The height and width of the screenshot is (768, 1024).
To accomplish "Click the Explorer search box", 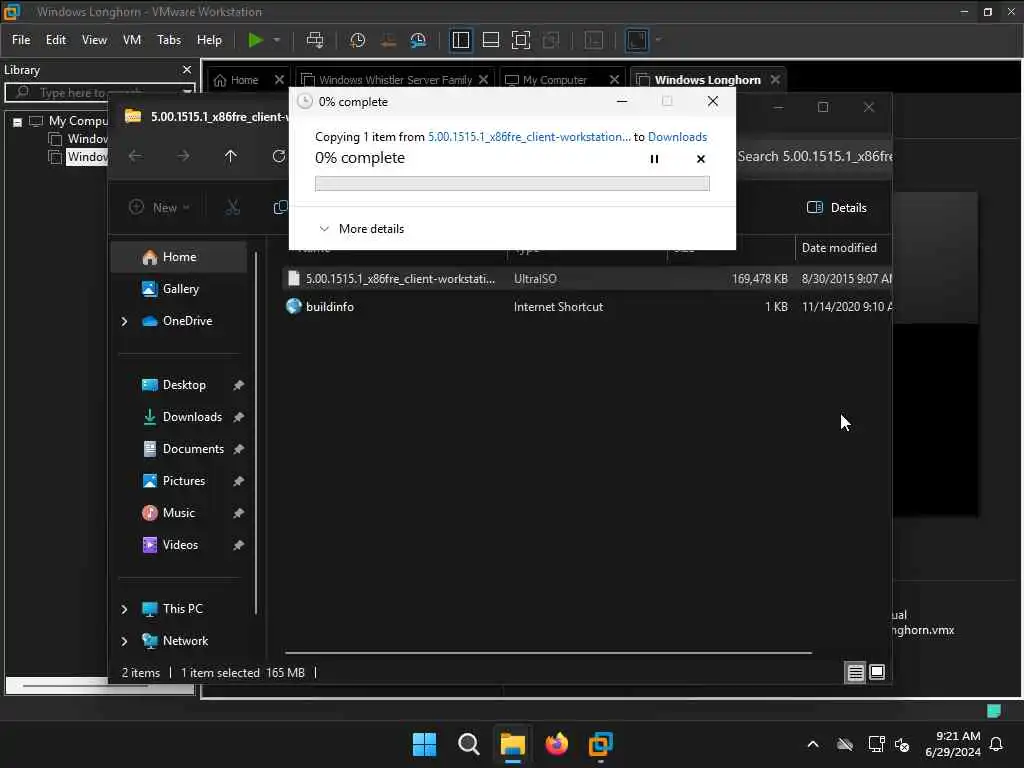I will click(x=814, y=157).
